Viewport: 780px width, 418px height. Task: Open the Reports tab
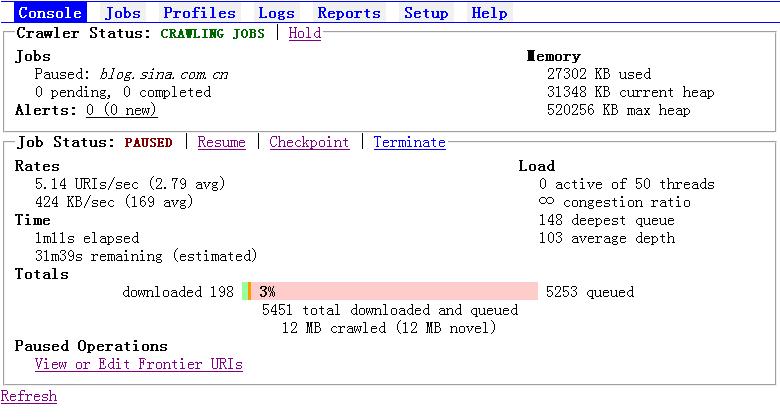(x=349, y=12)
